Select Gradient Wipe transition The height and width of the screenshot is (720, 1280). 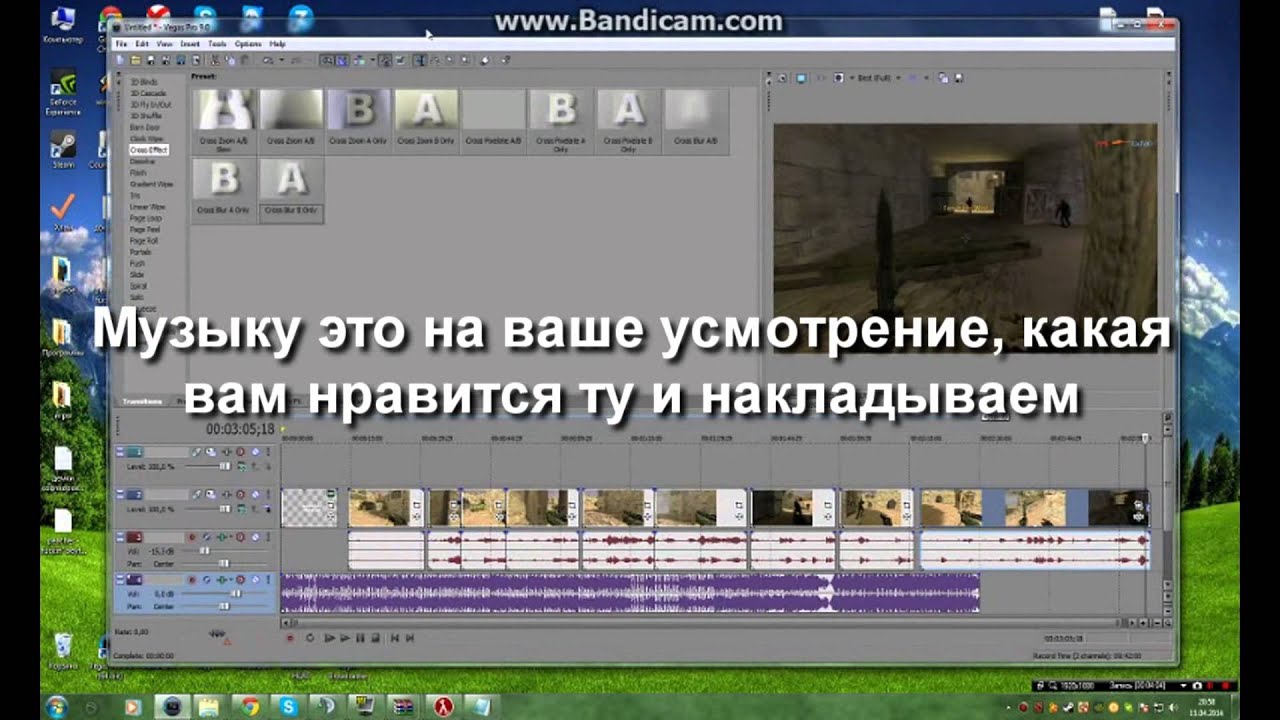[151, 184]
